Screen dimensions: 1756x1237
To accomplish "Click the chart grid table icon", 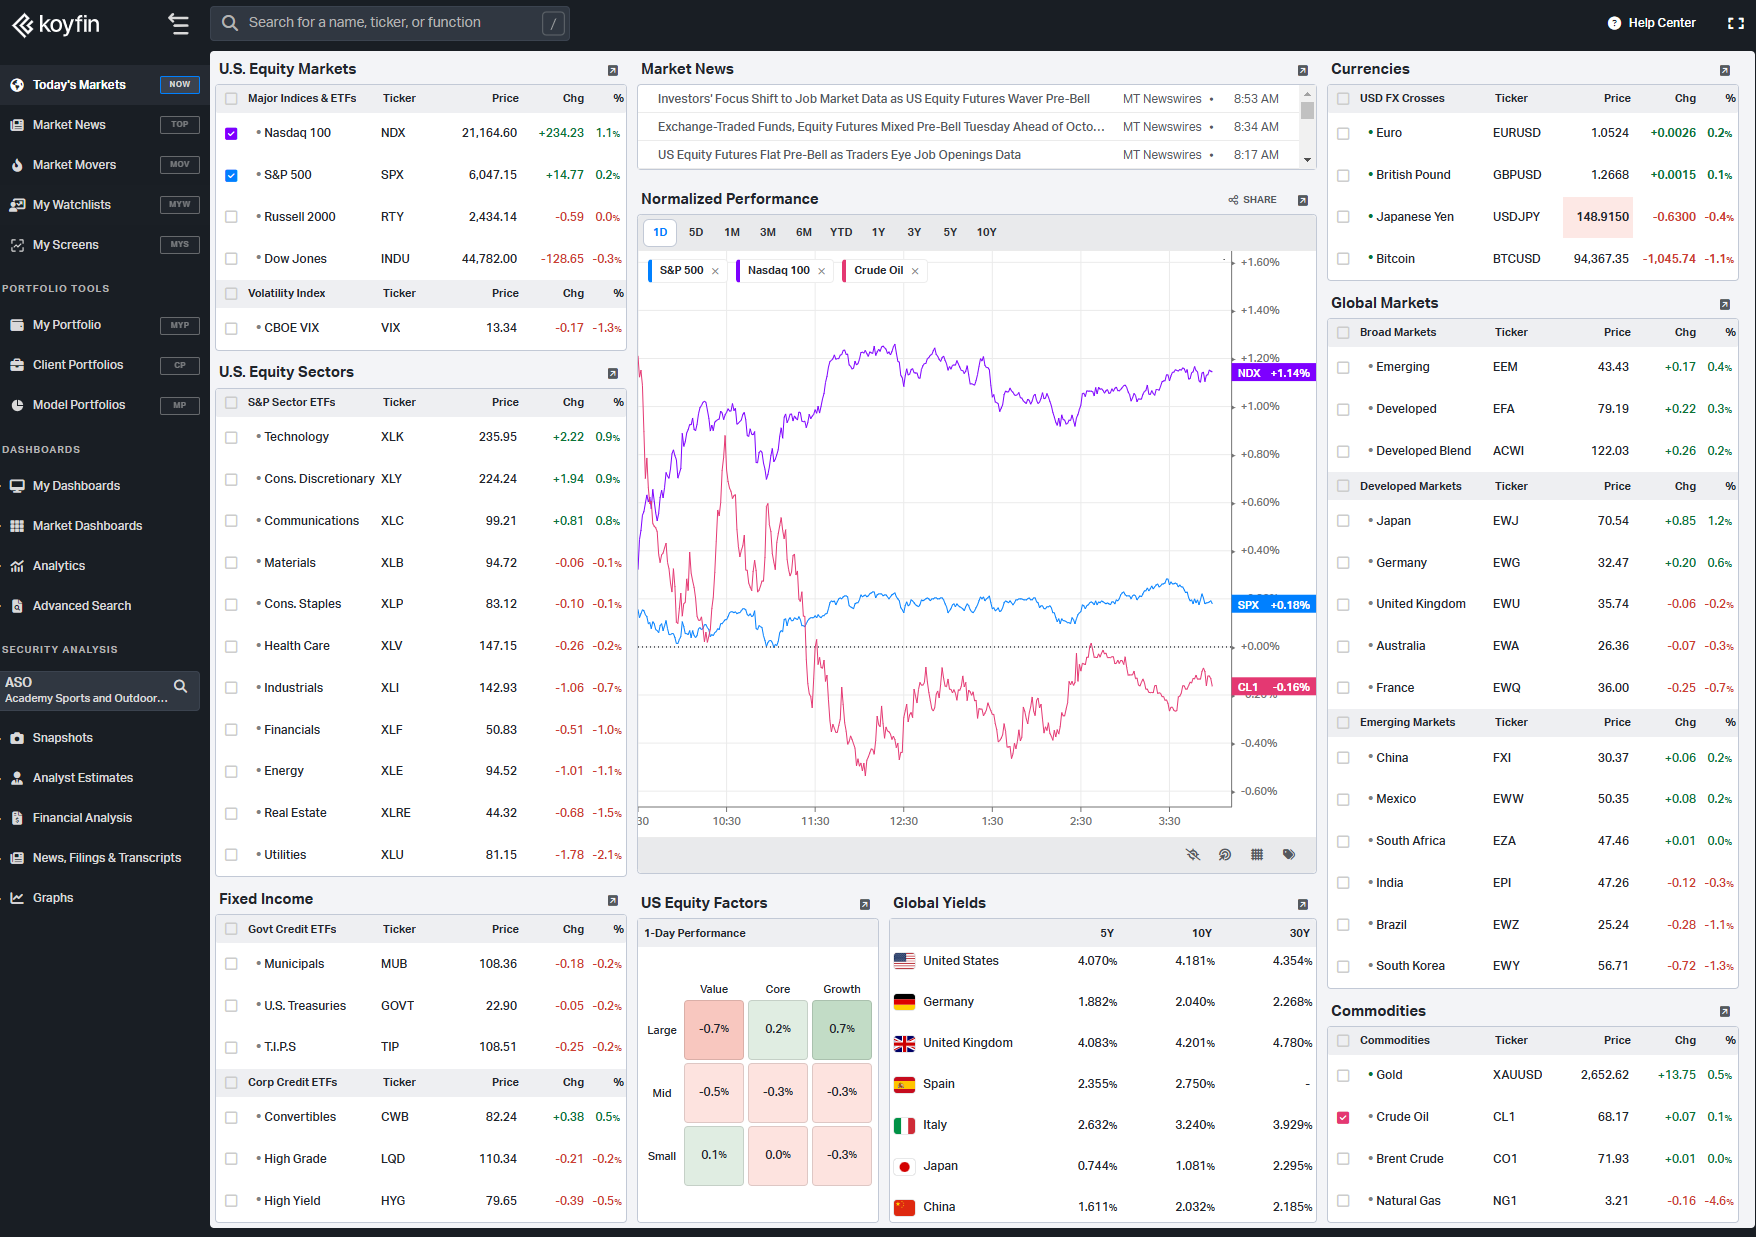I will (x=1257, y=855).
